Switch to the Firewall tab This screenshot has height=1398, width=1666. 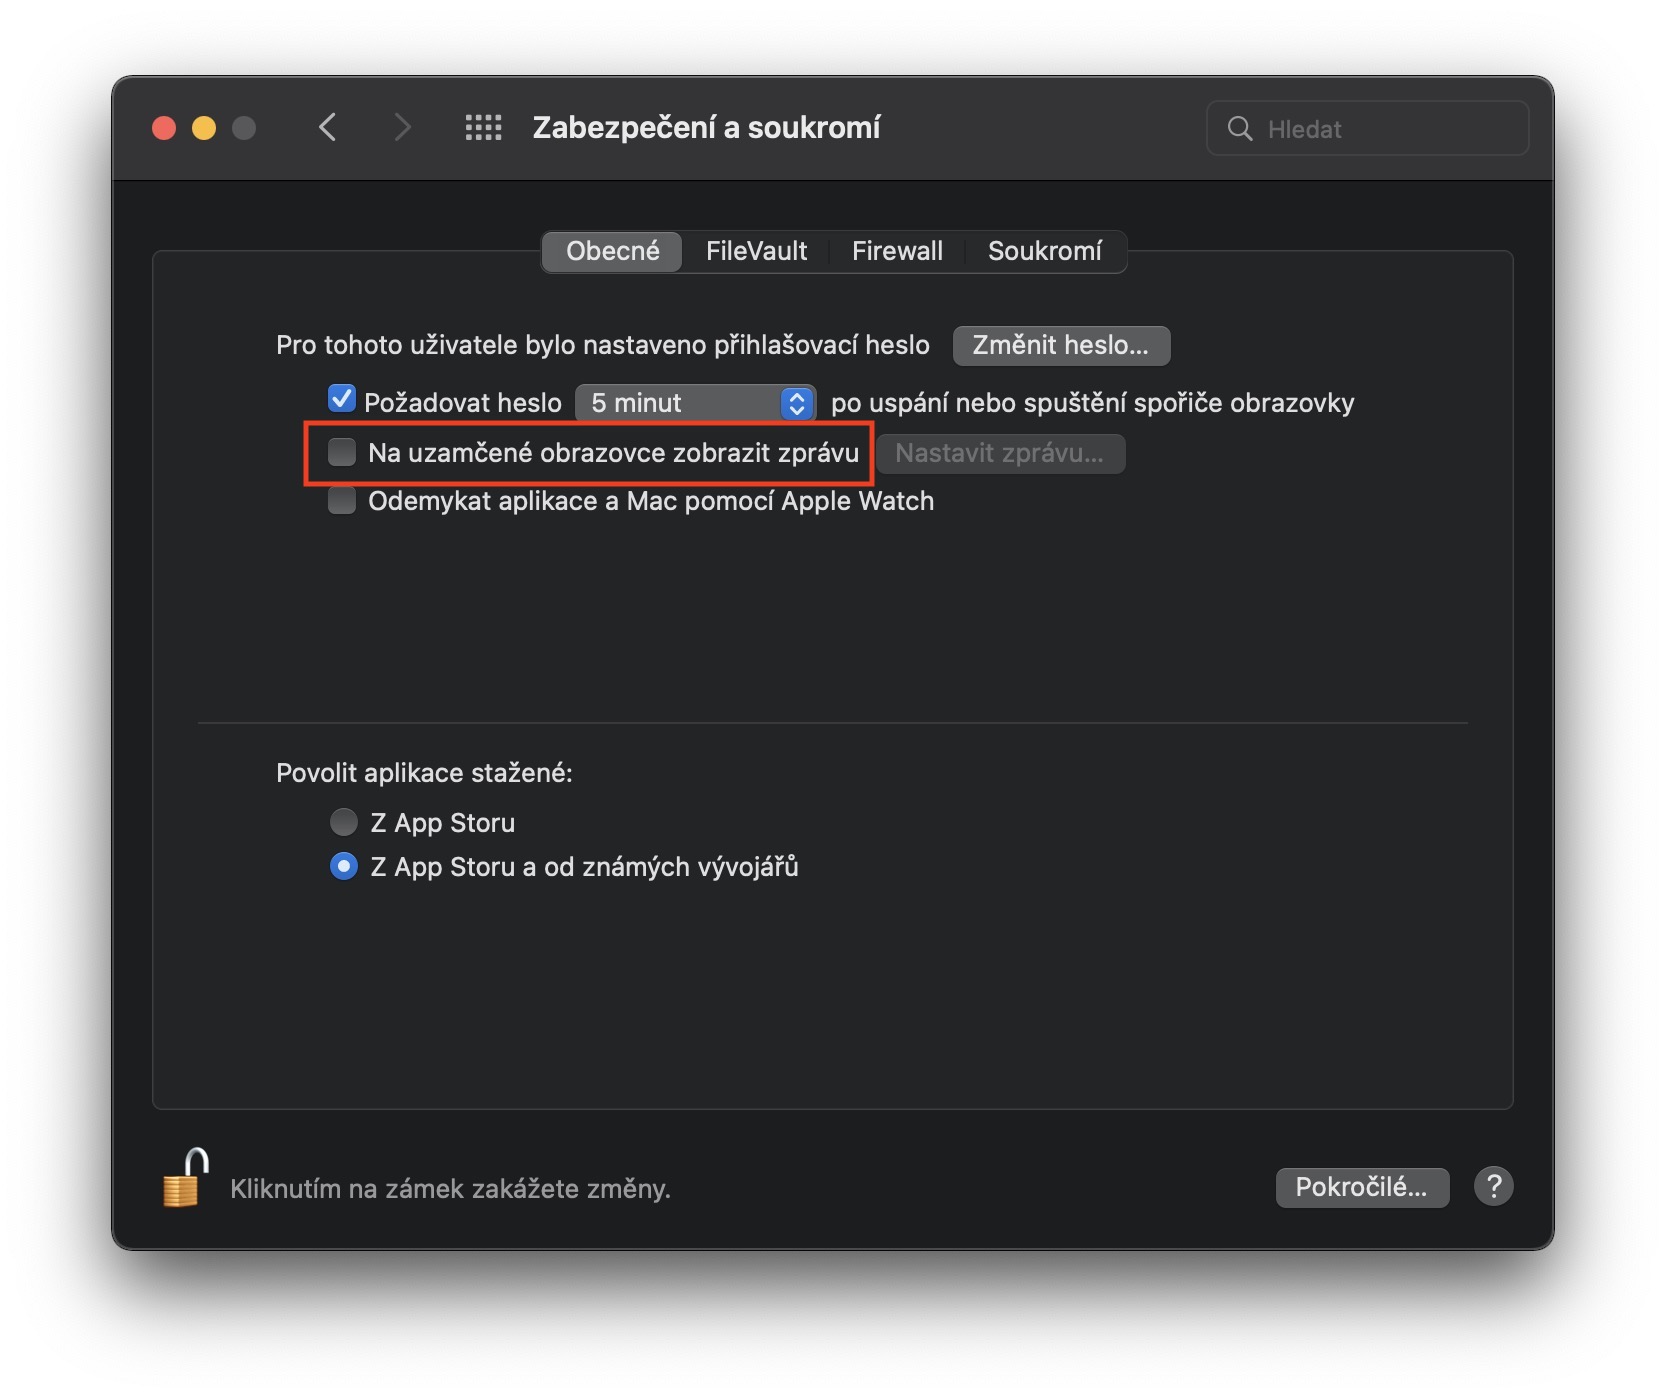tap(897, 251)
